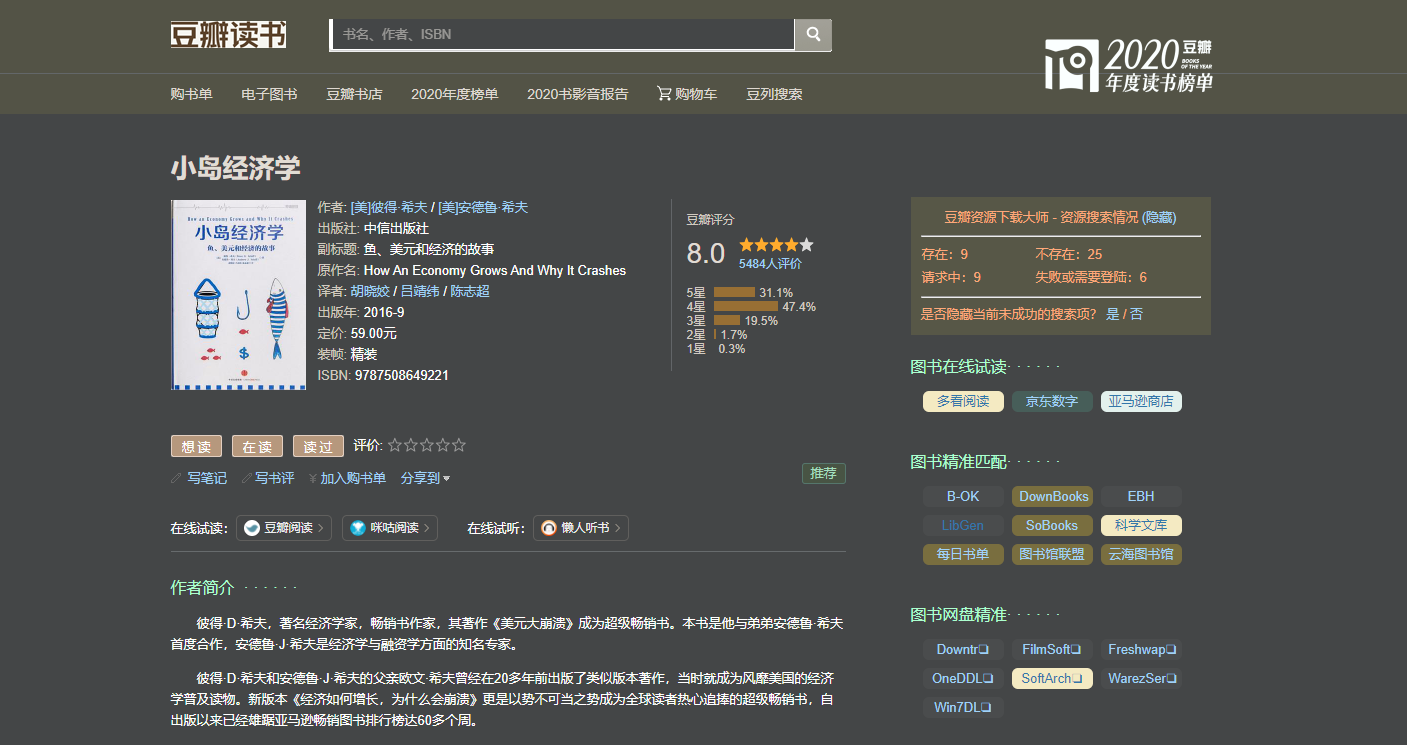
Task: Choose 是 to hide failed searches
Action: 1112,314
